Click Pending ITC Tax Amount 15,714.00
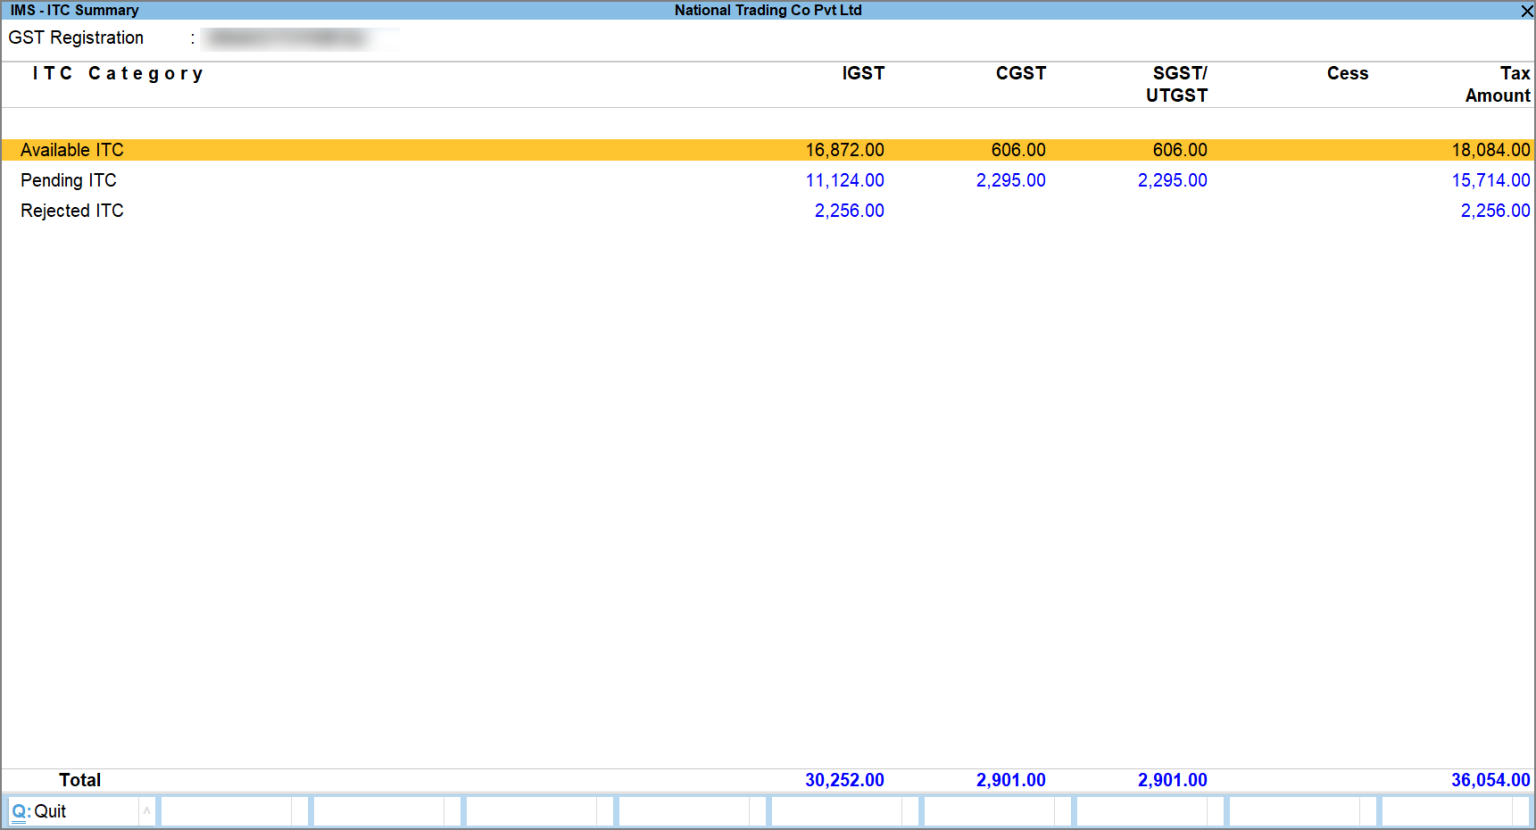The width and height of the screenshot is (1536, 830). pos(1491,180)
